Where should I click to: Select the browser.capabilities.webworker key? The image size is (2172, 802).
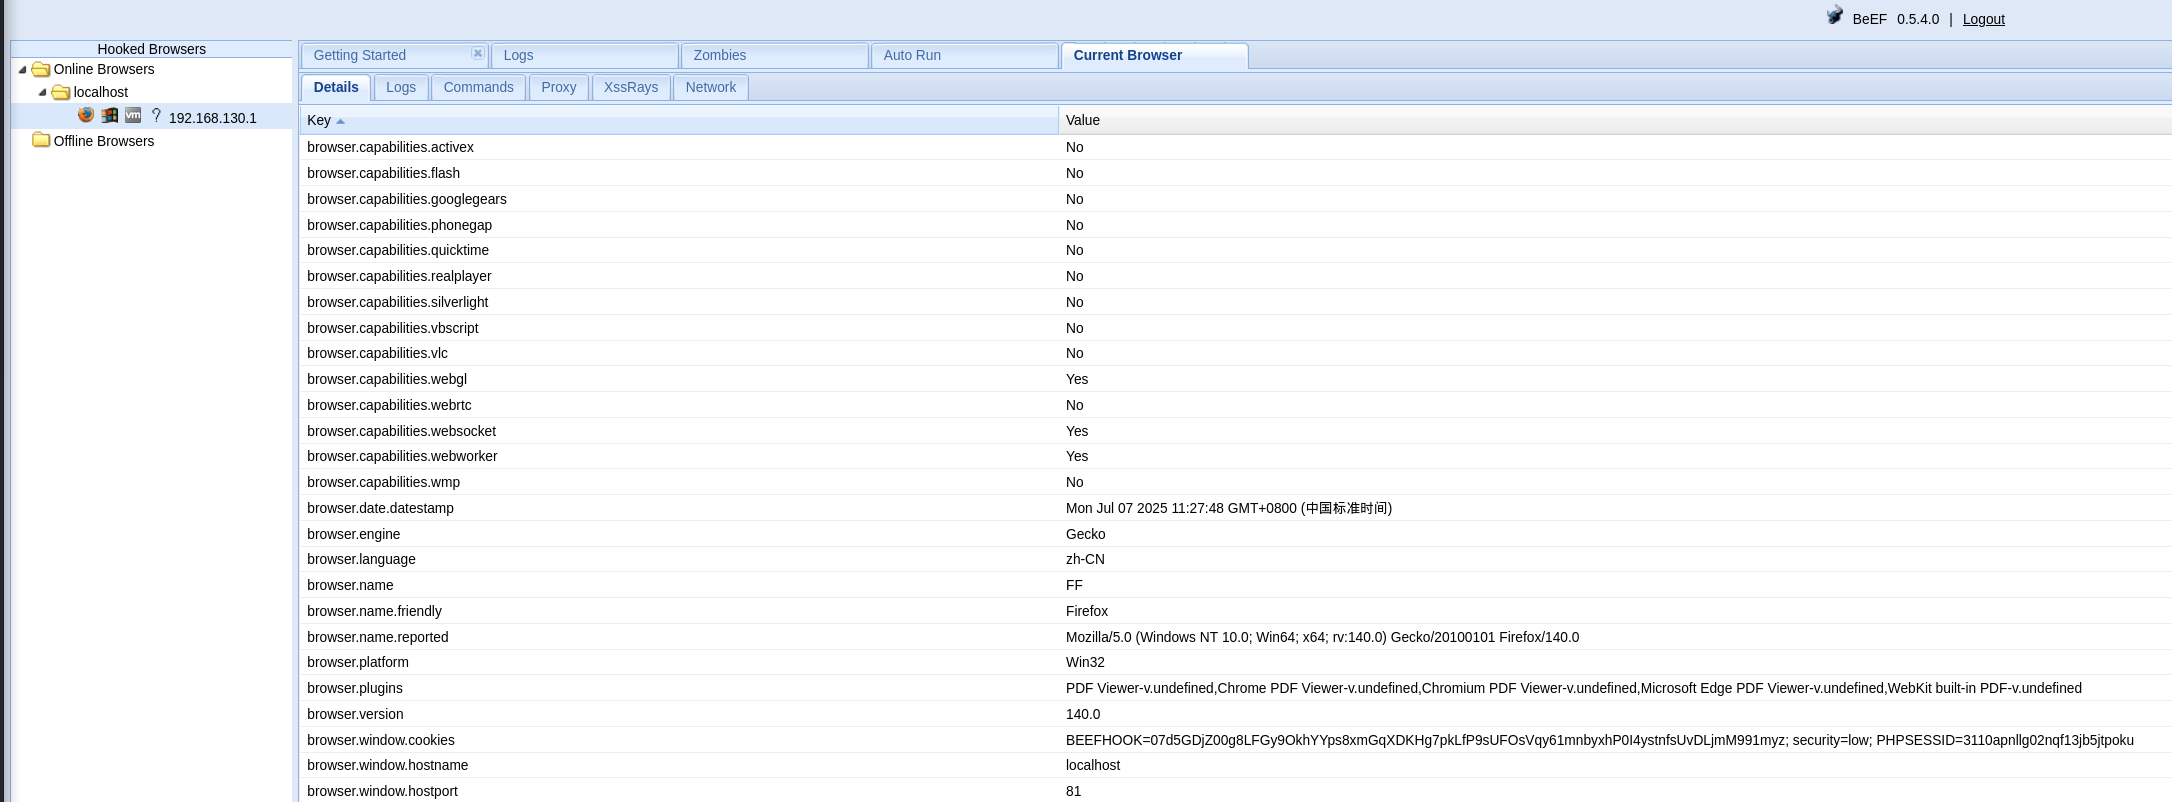[x=402, y=456]
